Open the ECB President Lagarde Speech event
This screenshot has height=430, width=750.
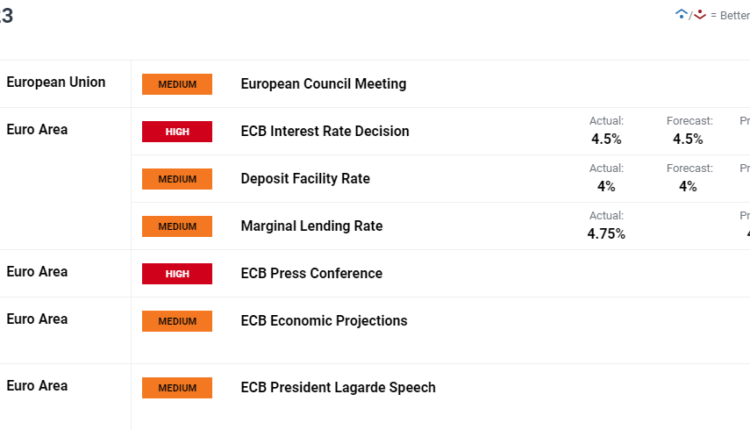tap(338, 388)
